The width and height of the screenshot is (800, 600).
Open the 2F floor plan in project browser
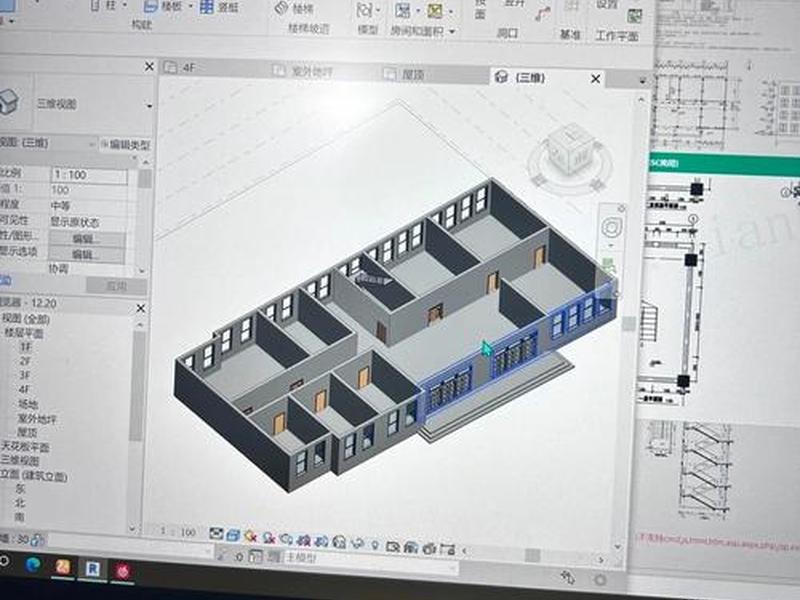(x=26, y=361)
